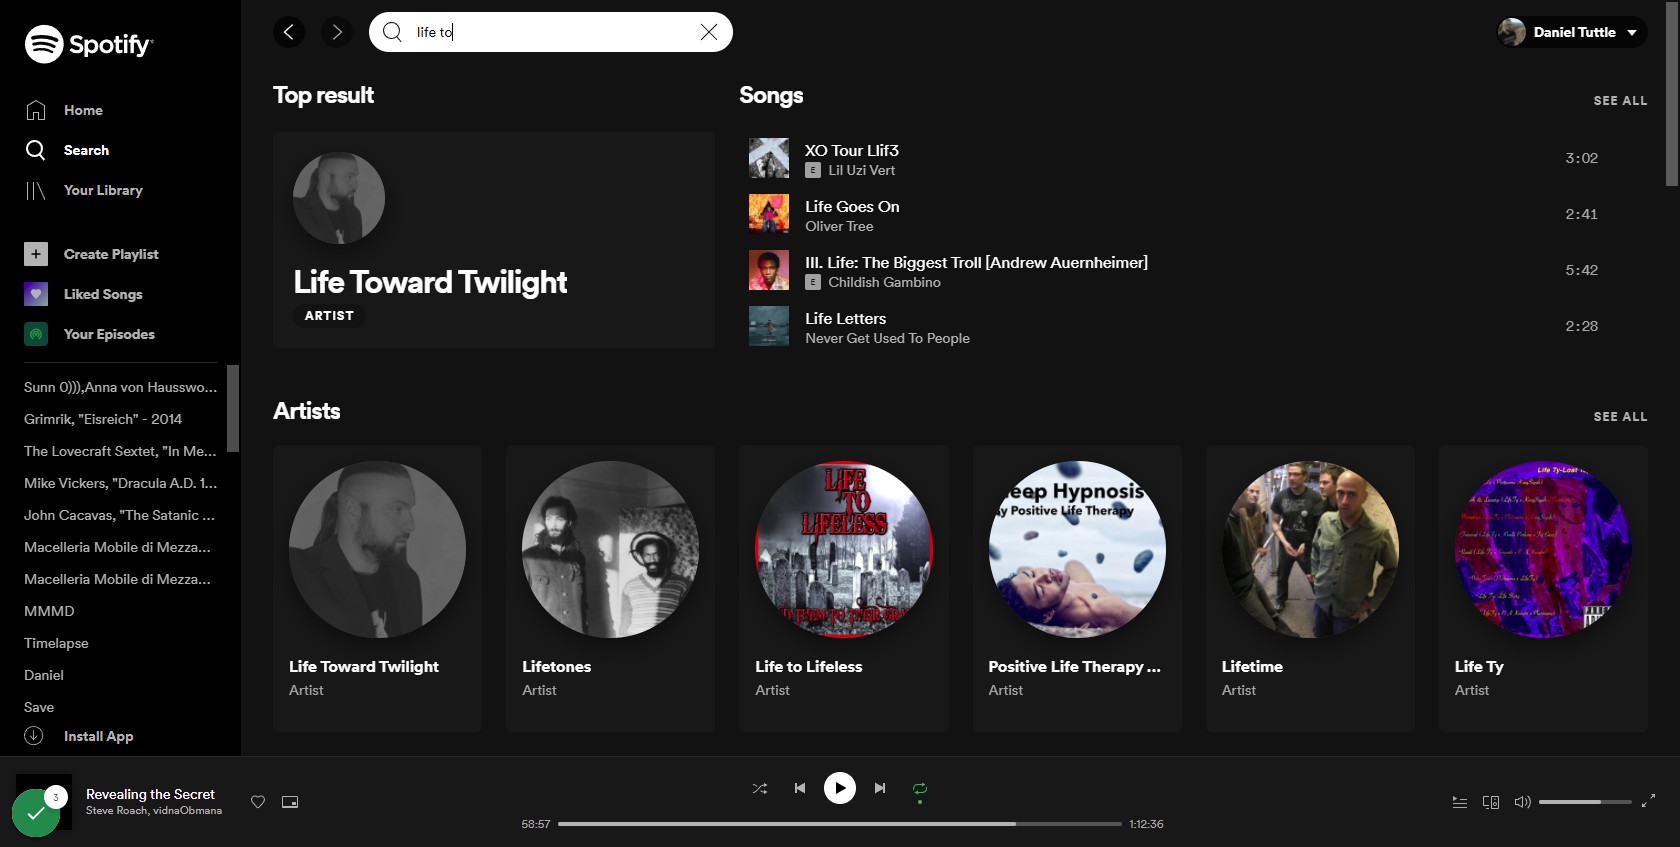See all songs results

[x=1620, y=101]
